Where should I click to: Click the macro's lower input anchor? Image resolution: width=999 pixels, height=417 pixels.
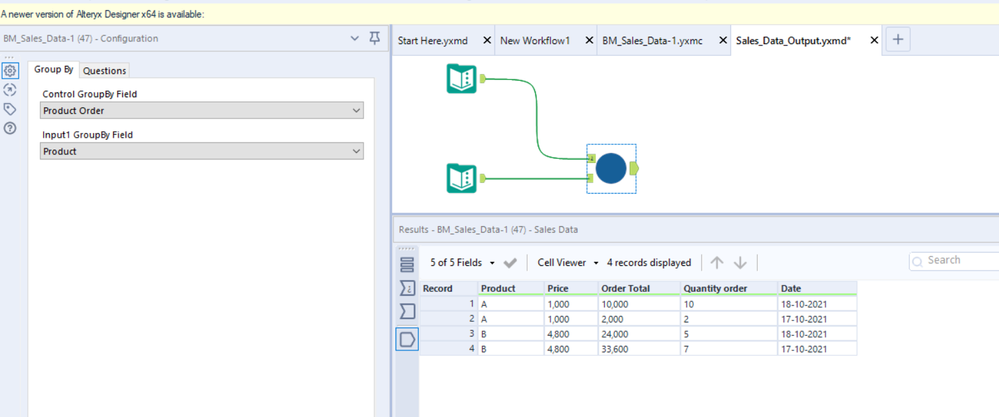591,178
